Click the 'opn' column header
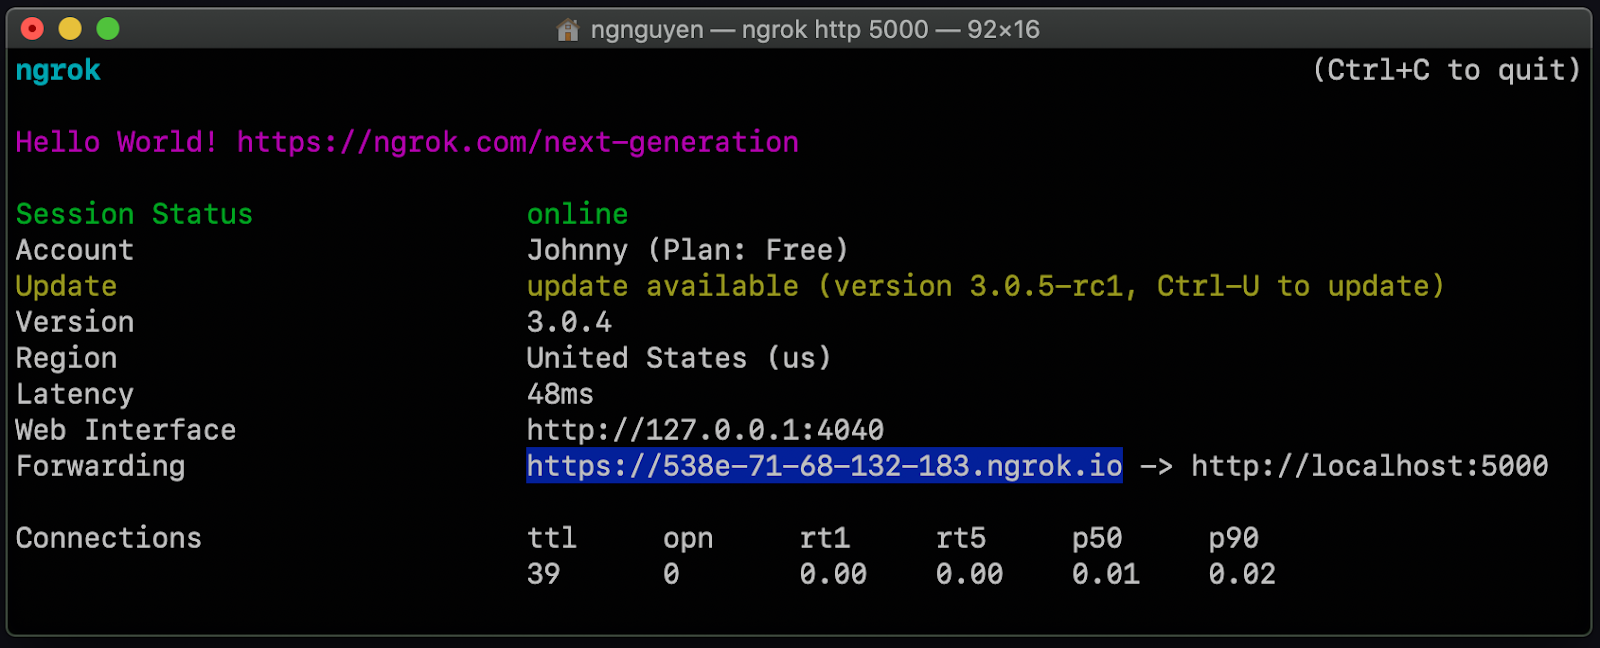The image size is (1600, 648). pos(688,539)
